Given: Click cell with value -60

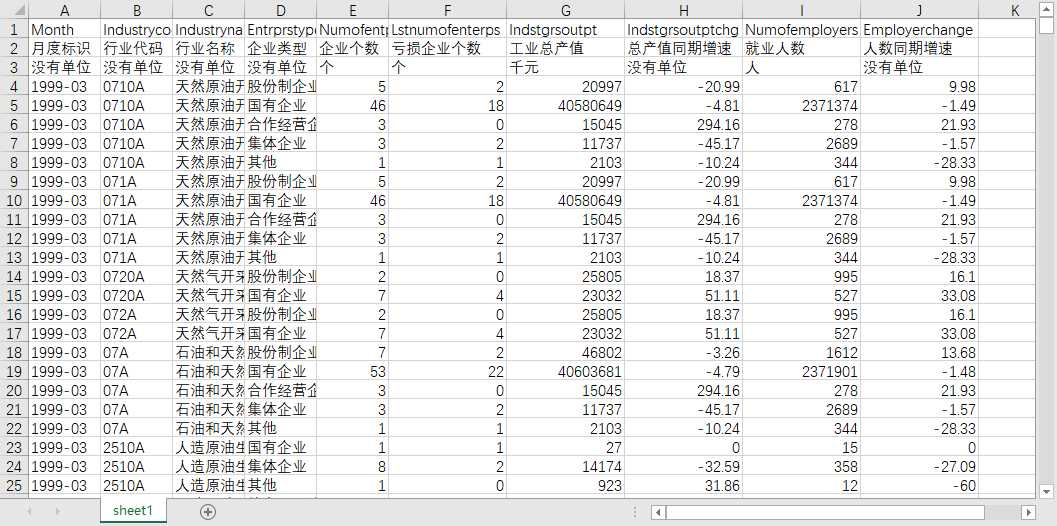Looking at the screenshot, I should (x=919, y=486).
